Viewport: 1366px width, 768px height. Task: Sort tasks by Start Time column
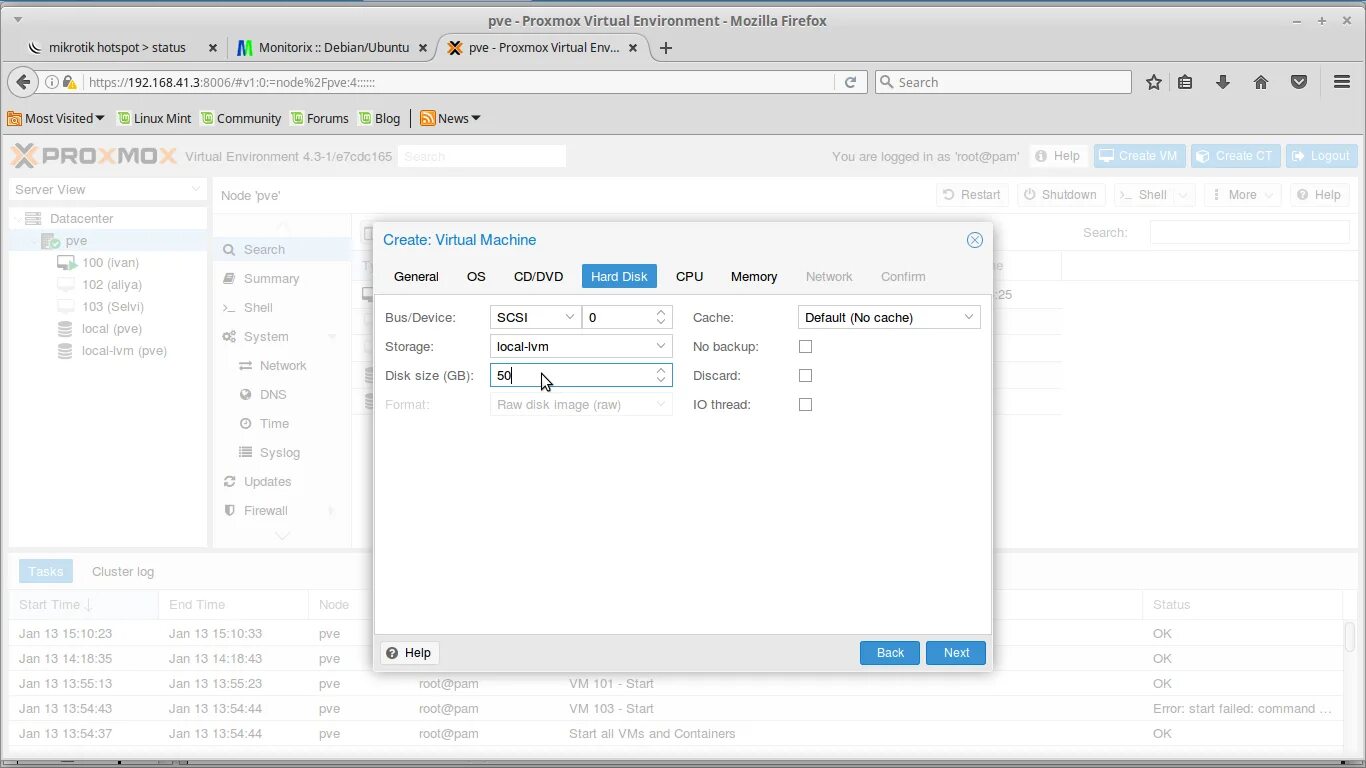pos(83,604)
